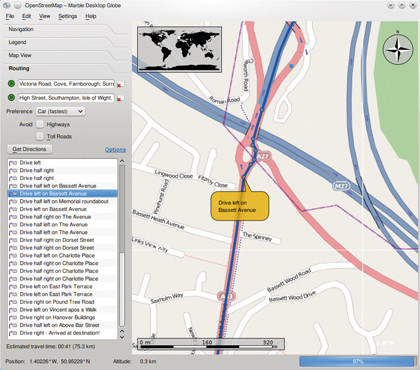Open the Help menu
Viewport: 420px width, 370px height.
tap(91, 16)
